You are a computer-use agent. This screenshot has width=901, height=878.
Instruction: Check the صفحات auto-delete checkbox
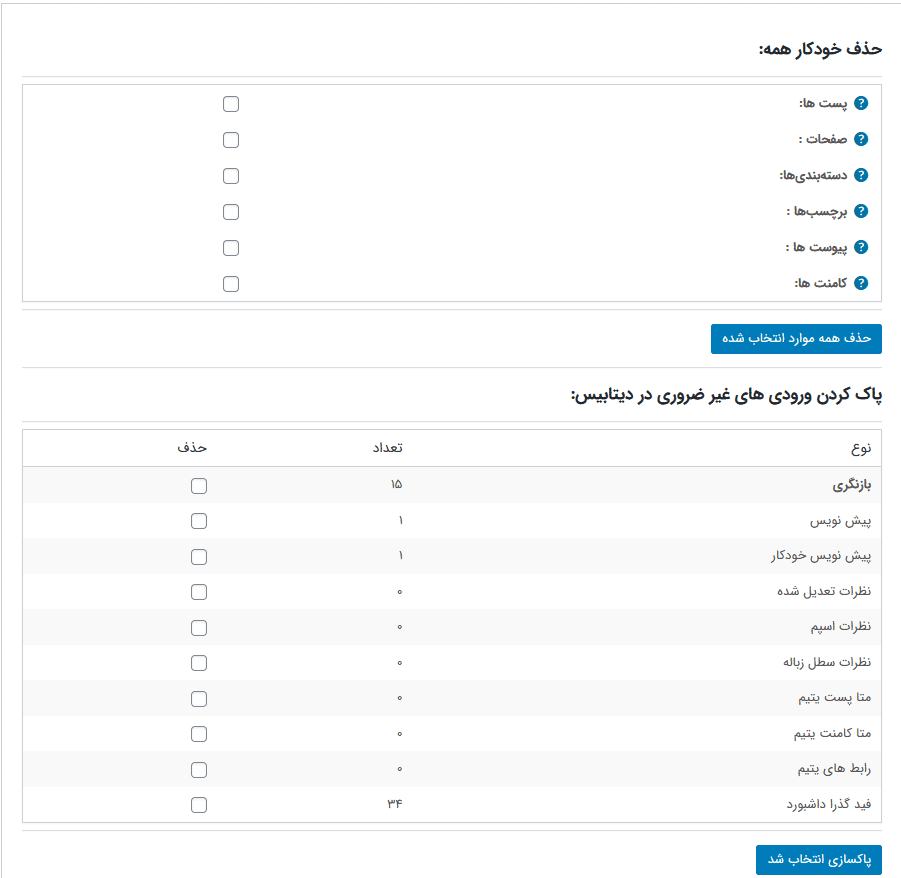[x=231, y=140]
